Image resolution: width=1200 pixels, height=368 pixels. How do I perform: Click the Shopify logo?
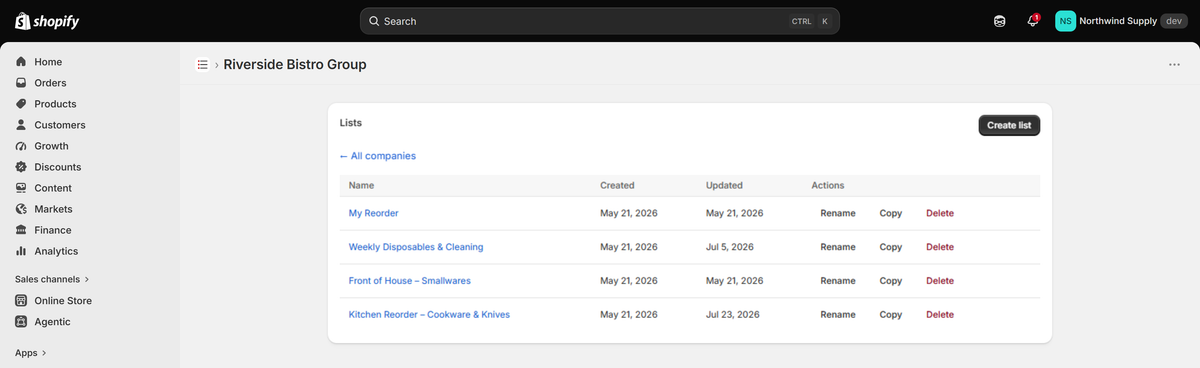[47, 21]
